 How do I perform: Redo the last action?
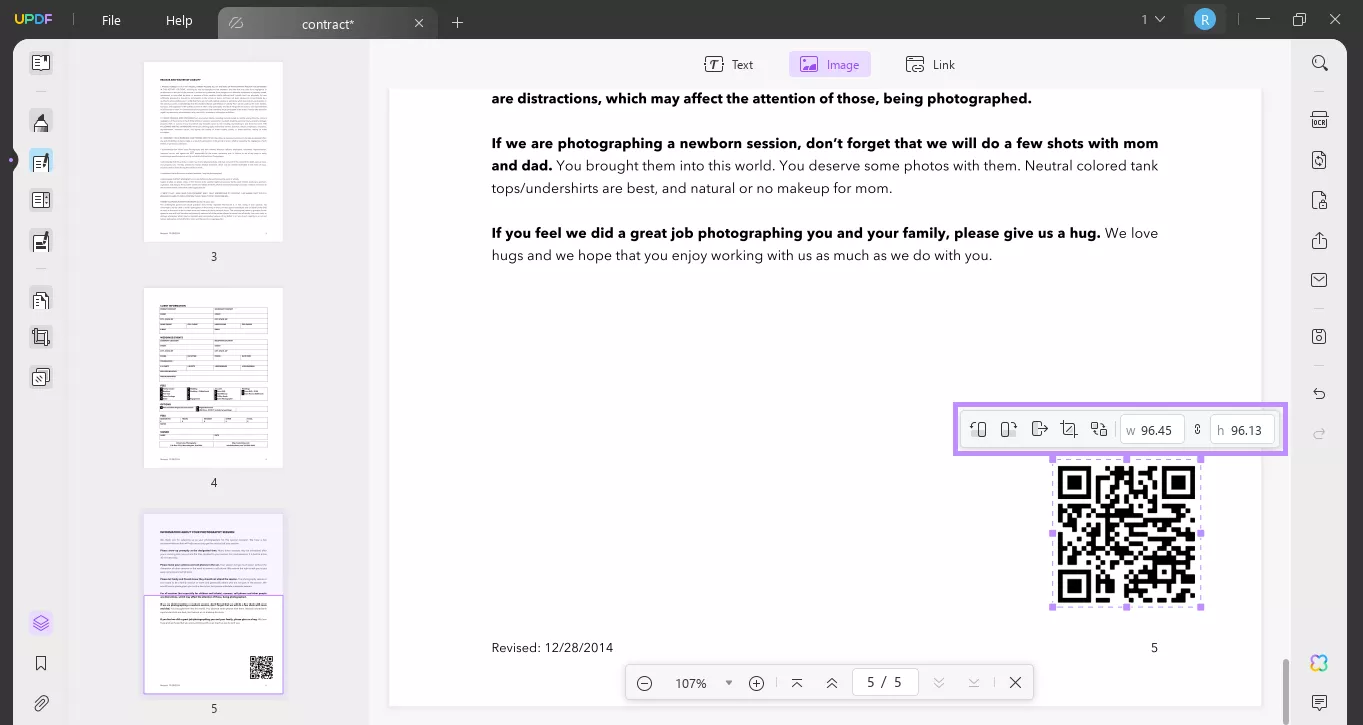pos(1320,433)
